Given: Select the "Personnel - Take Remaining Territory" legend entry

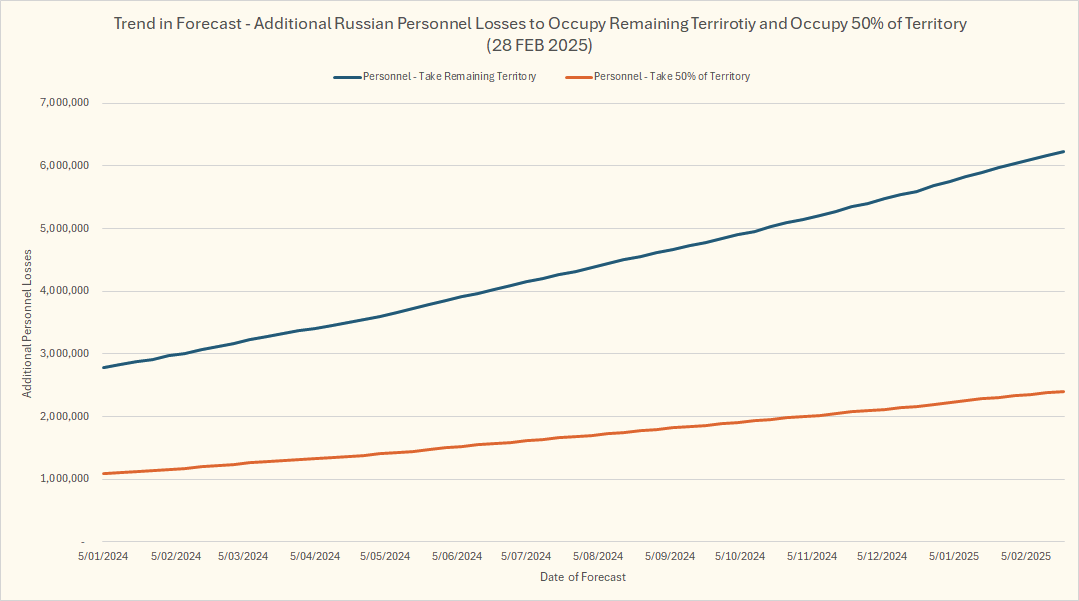Looking at the screenshot, I should click(449, 77).
